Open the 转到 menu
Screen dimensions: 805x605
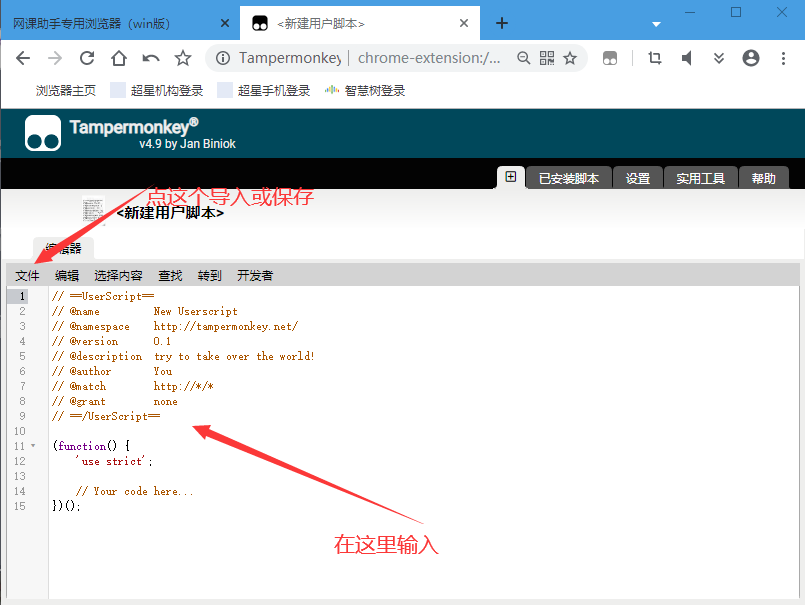(x=209, y=276)
